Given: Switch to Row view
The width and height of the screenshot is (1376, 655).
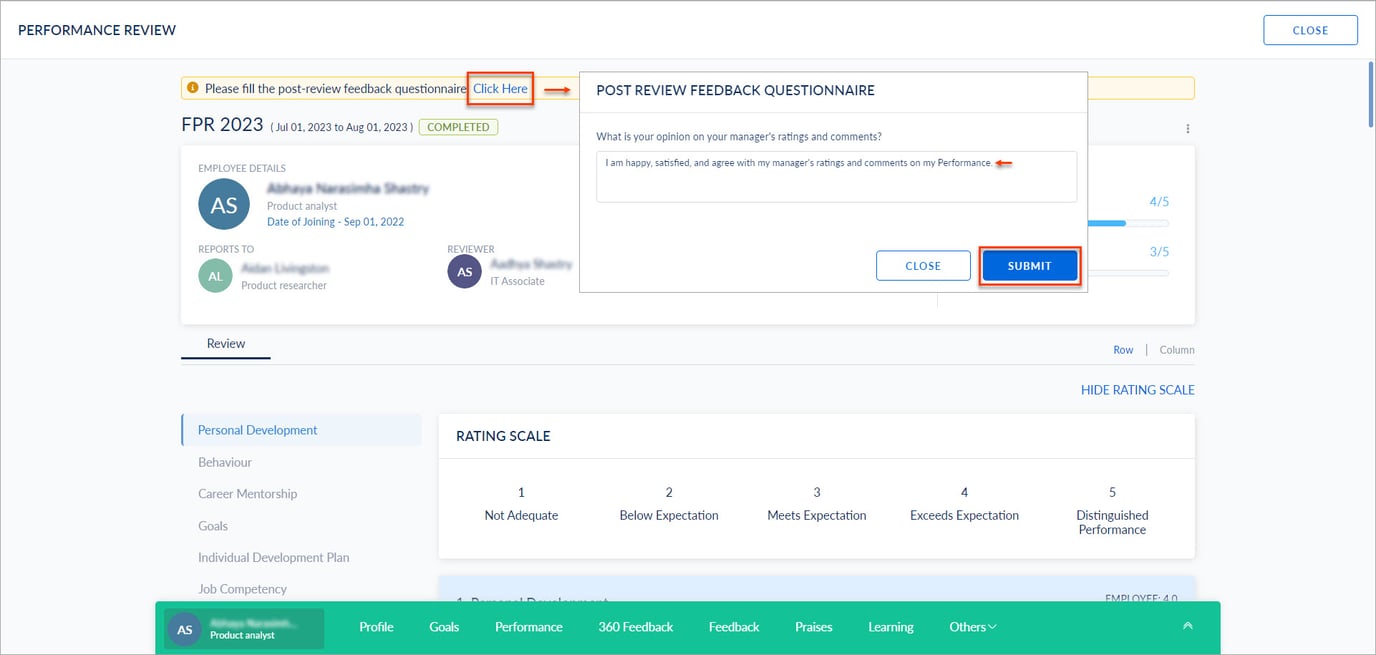Looking at the screenshot, I should pyautogui.click(x=1123, y=350).
